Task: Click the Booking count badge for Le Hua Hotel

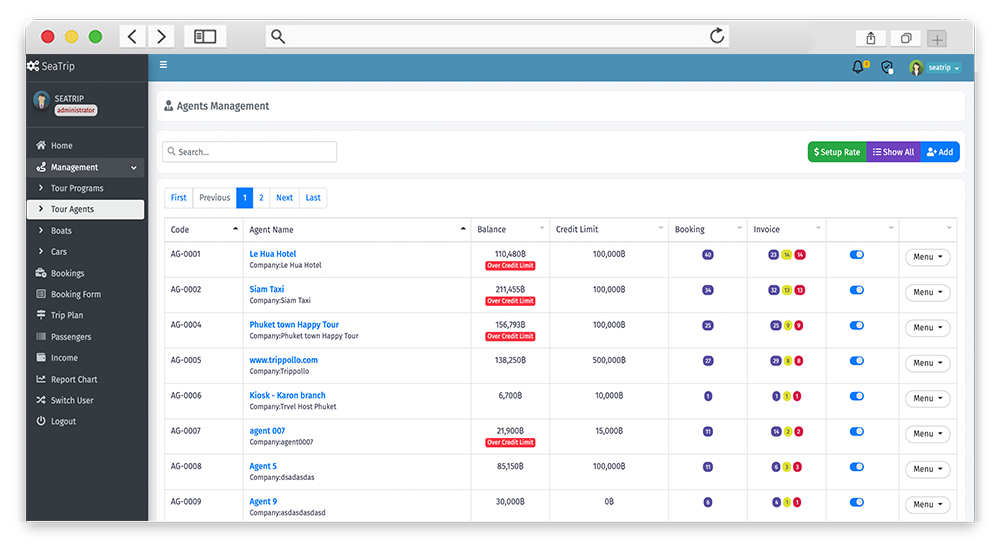Action: pos(707,255)
